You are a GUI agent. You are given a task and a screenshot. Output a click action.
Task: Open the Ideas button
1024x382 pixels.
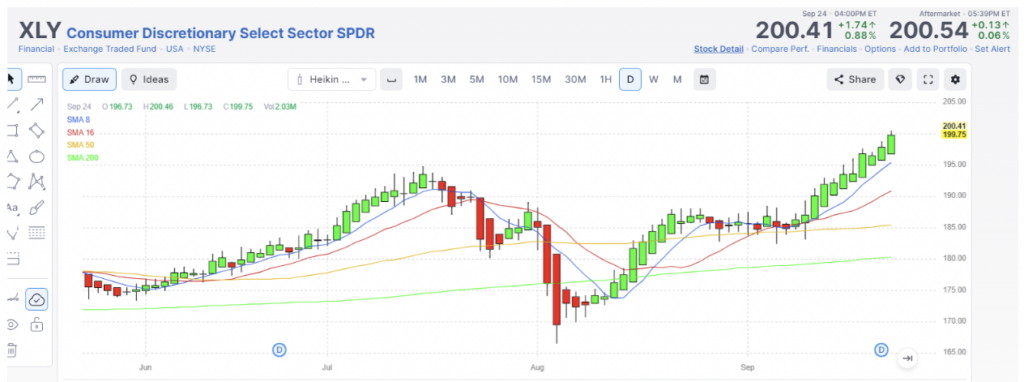pyautogui.click(x=149, y=79)
